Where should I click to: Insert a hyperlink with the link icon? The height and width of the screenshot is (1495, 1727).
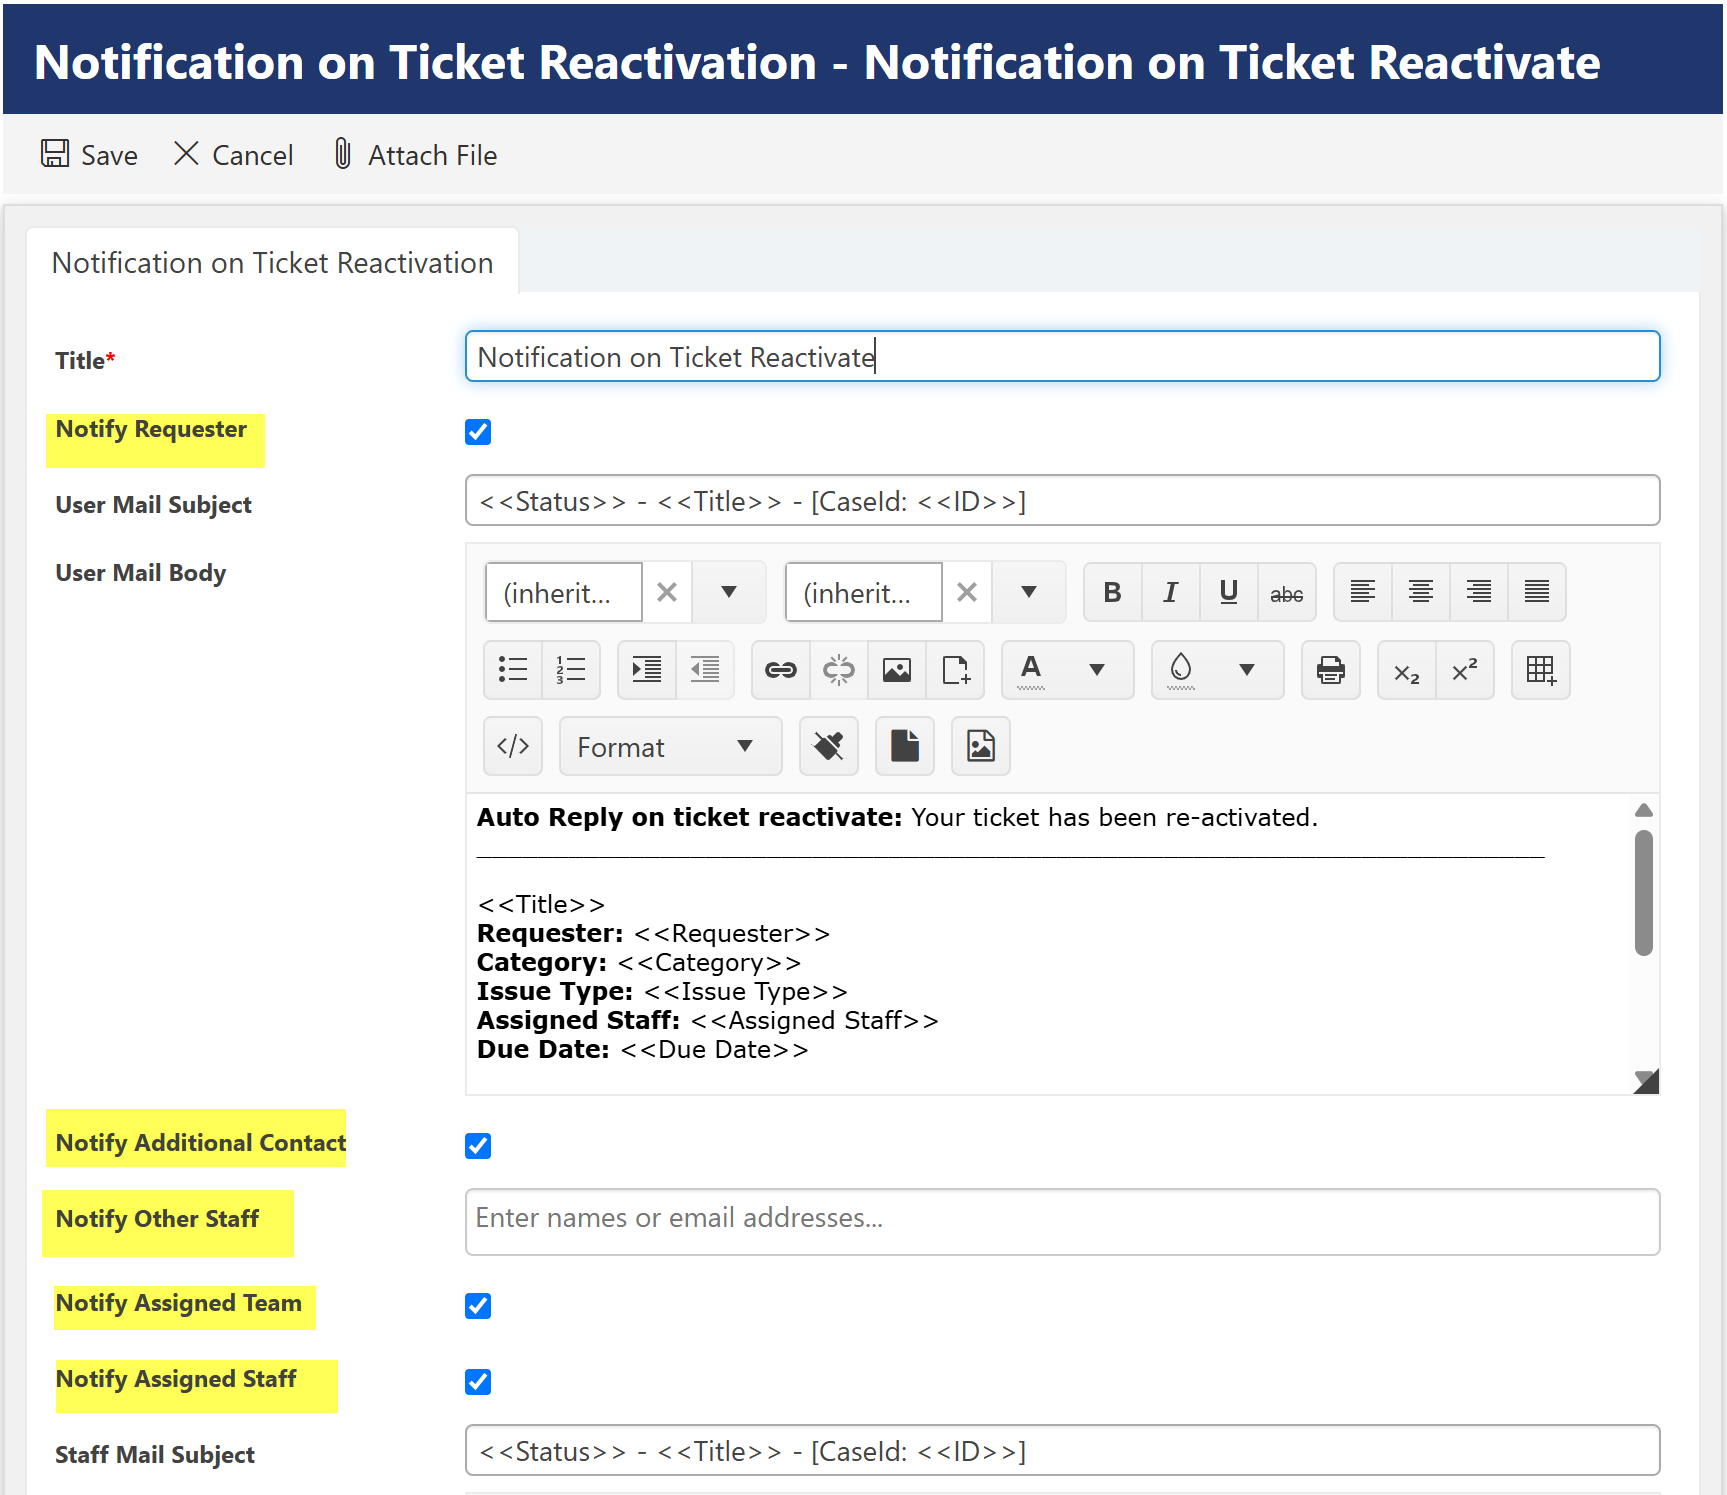coord(780,670)
